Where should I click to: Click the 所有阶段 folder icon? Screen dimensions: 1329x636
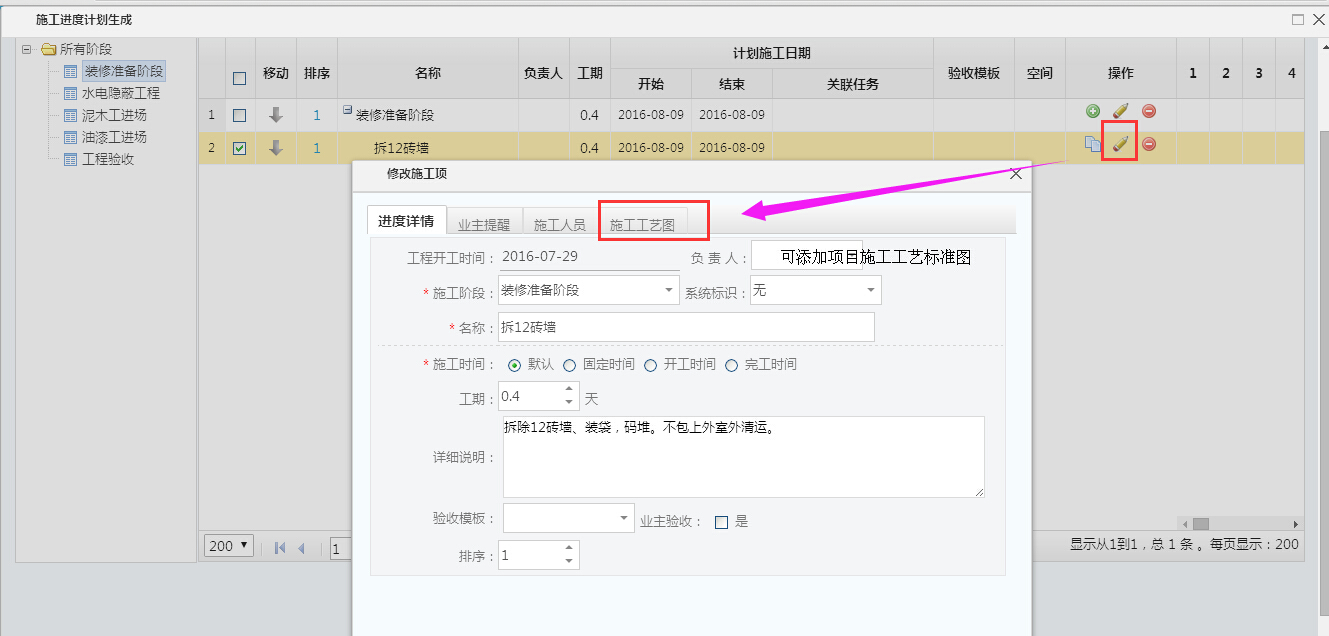point(49,48)
